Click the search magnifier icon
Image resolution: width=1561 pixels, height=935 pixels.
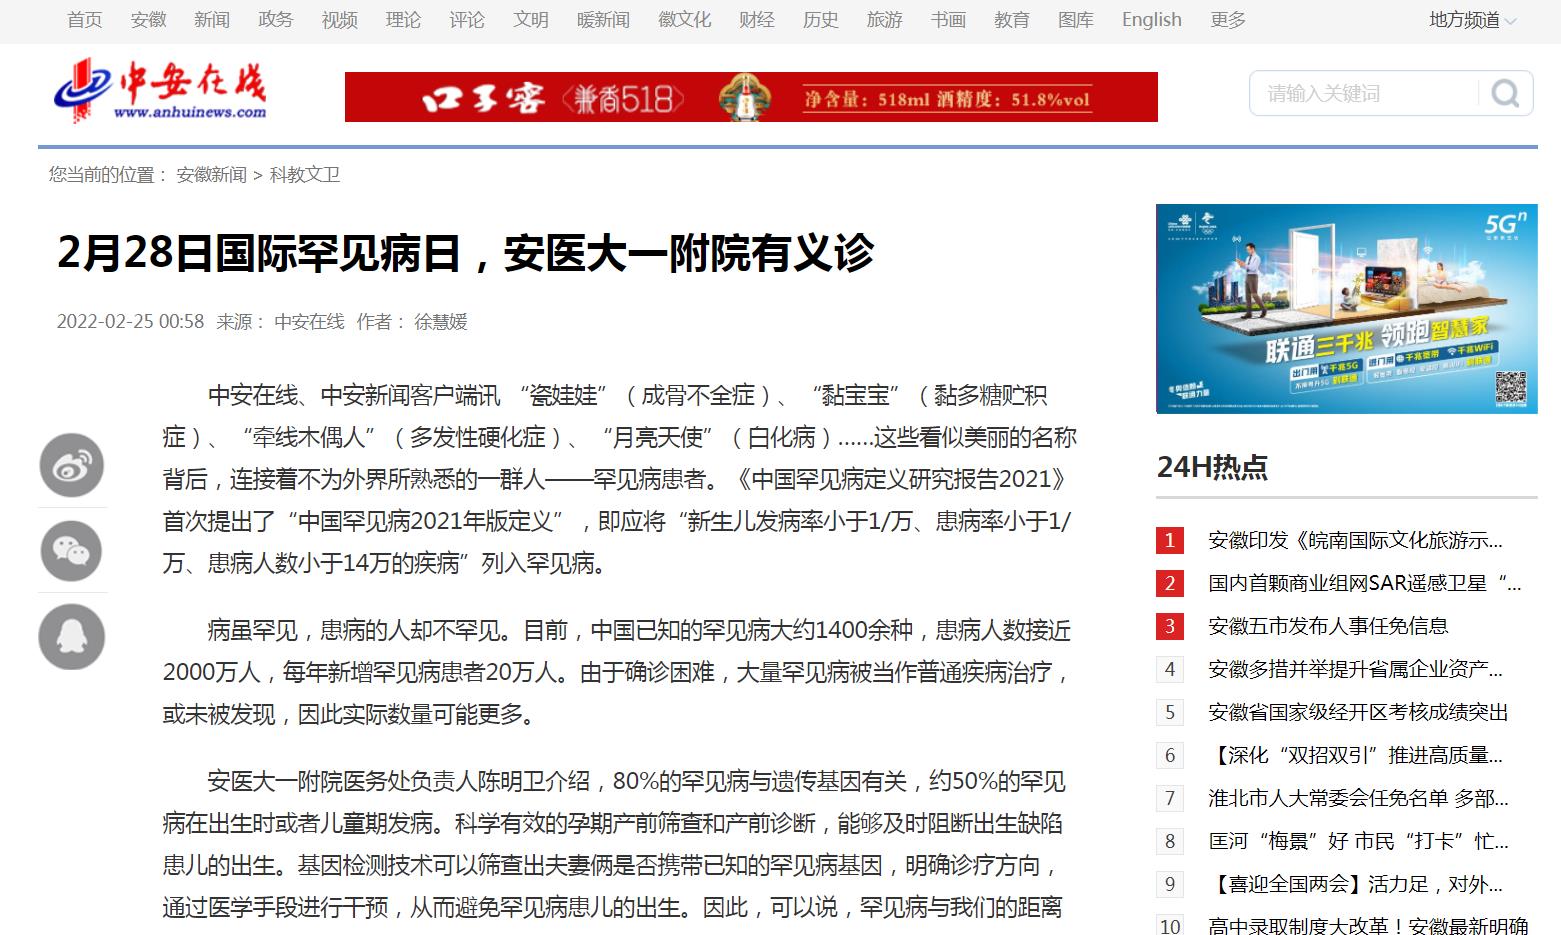pyautogui.click(x=1505, y=94)
